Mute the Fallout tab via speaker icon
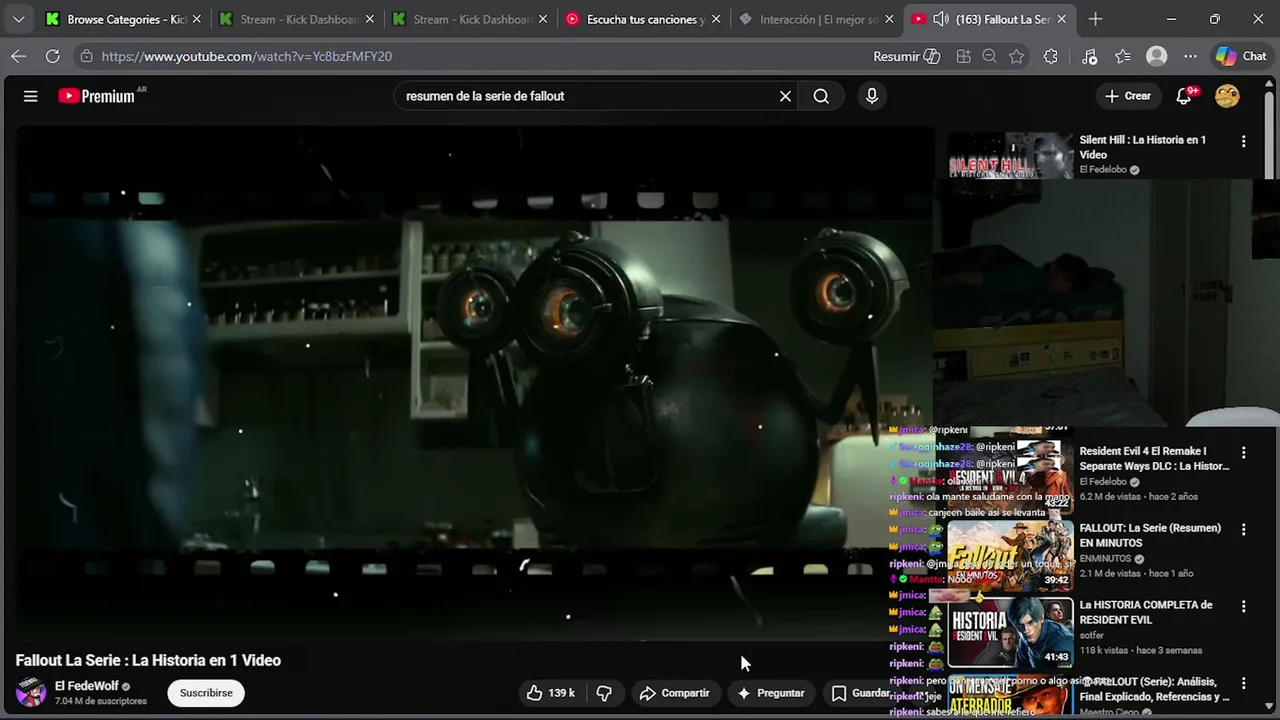 pos(942,19)
